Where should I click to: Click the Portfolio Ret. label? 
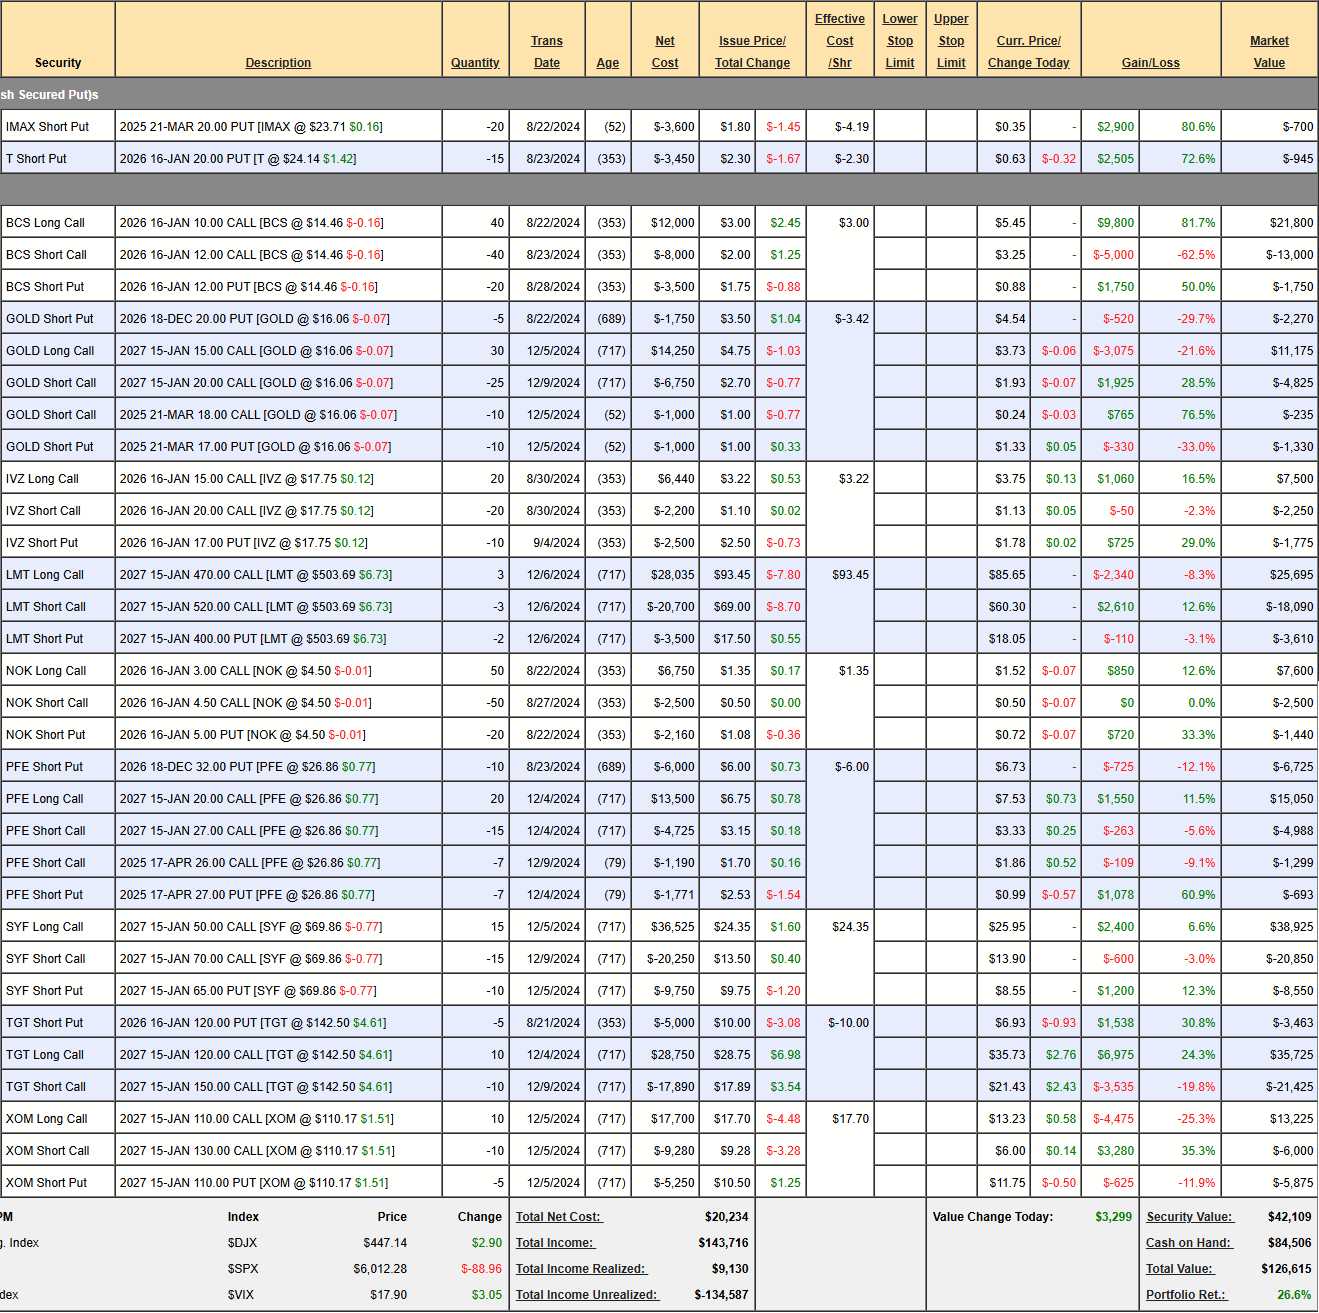[x=1186, y=1295]
